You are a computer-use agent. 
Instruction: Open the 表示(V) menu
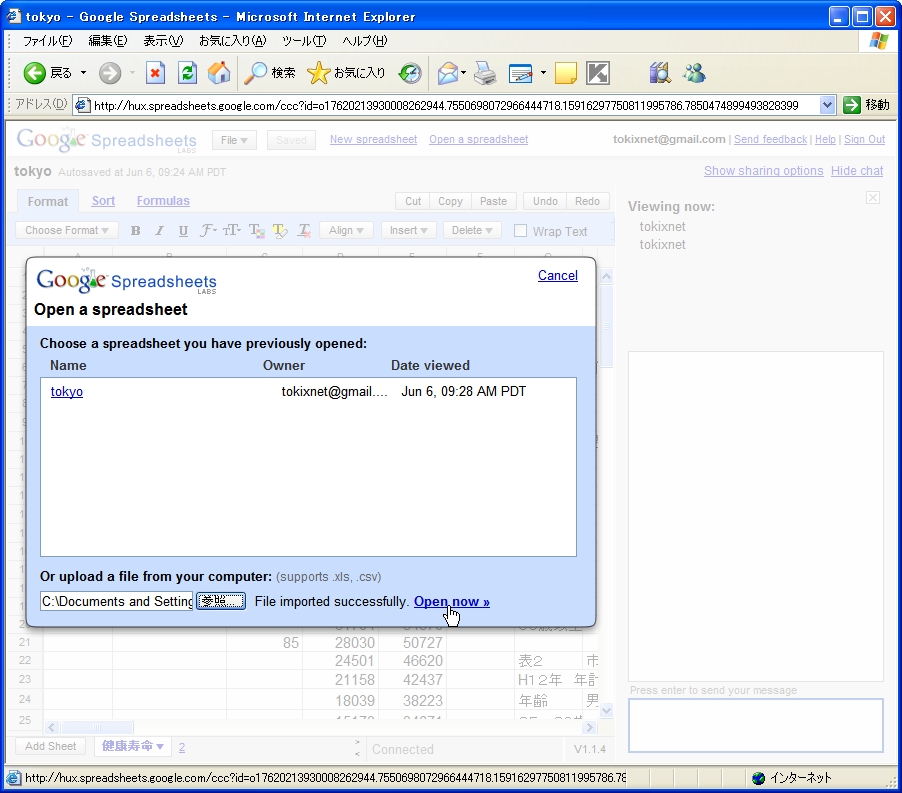click(x=163, y=41)
